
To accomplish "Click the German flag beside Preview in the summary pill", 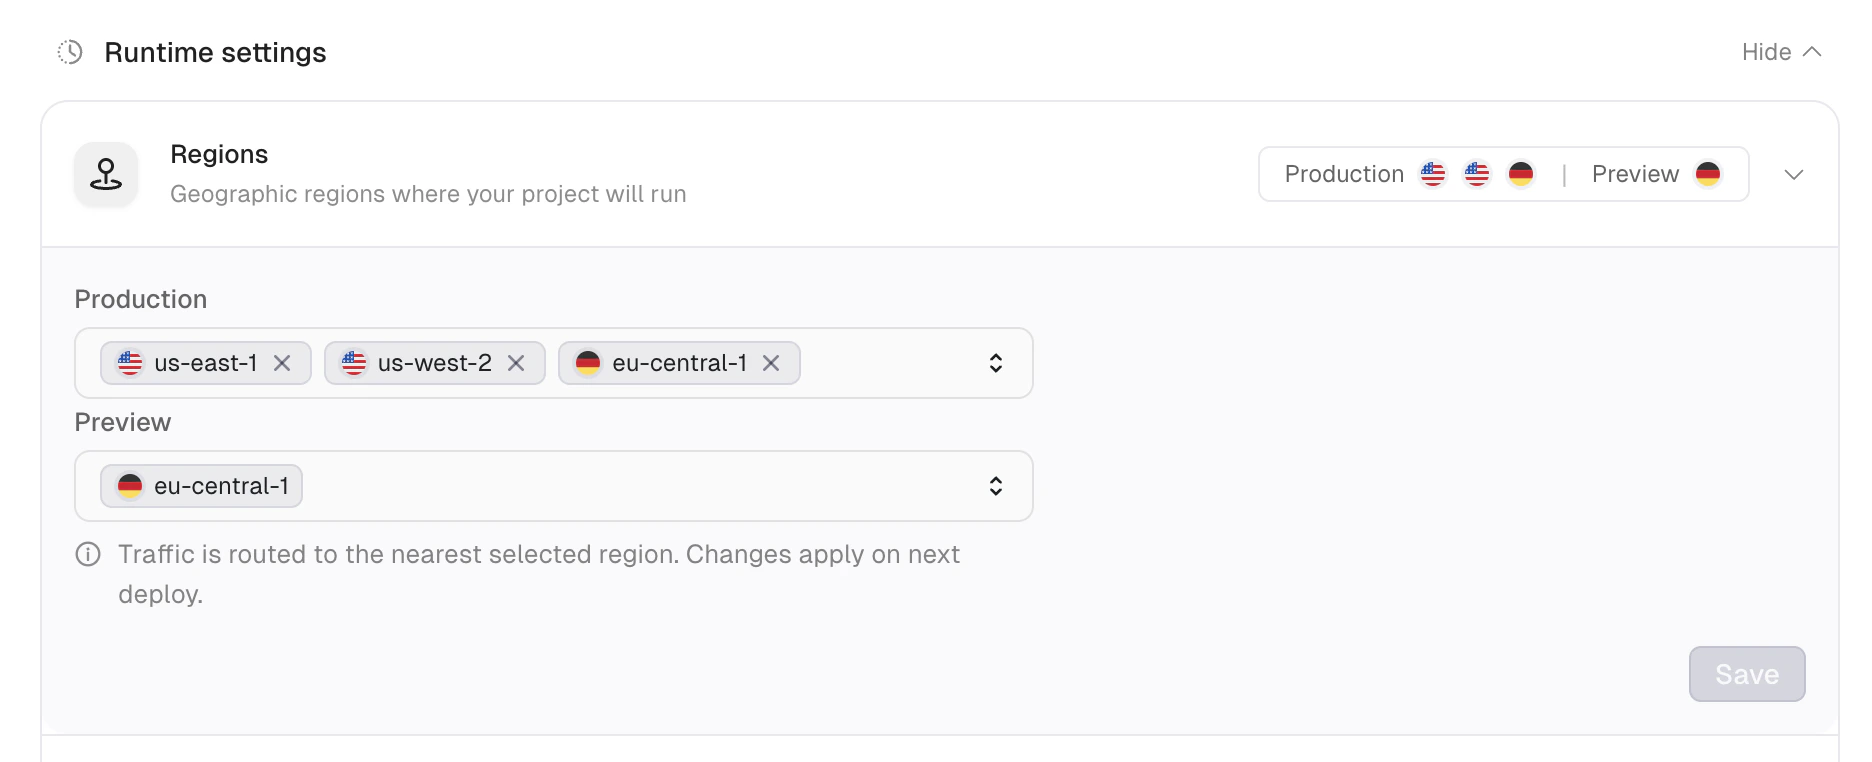I will [1709, 173].
